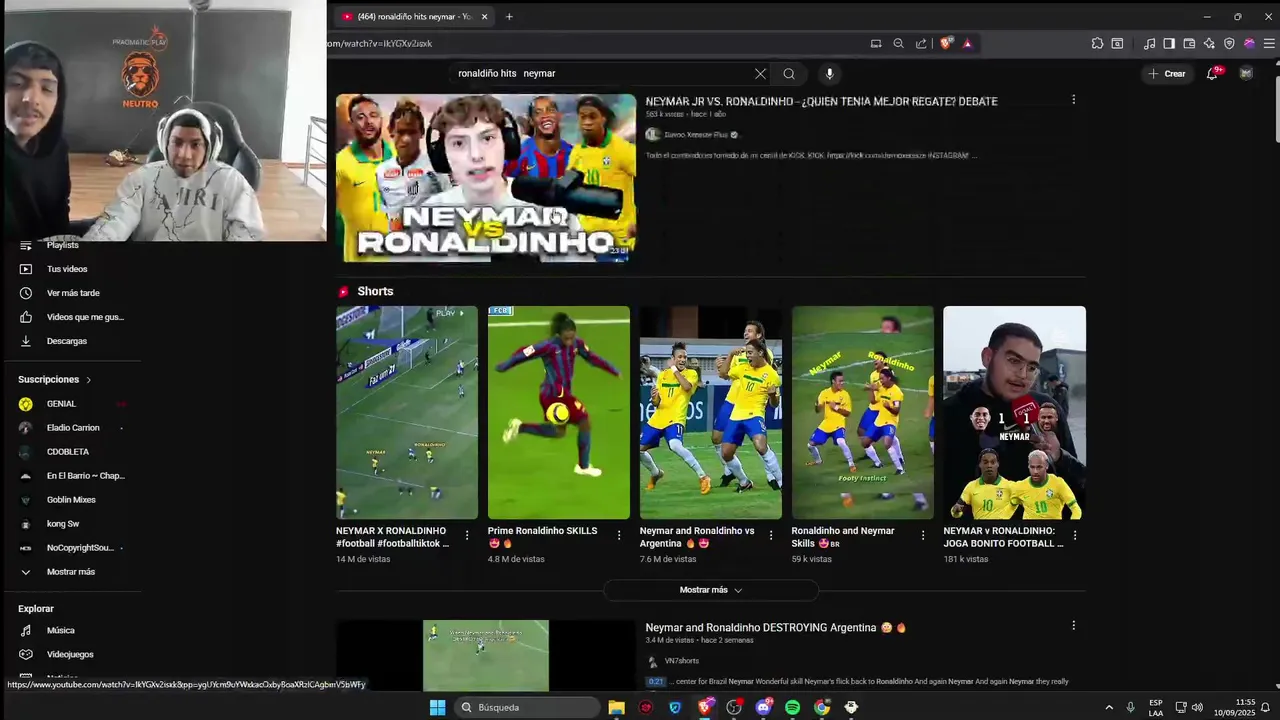Viewport: 1280px width, 720px height.
Task: Click the install/cast screen icon in address bar
Action: [x=876, y=43]
